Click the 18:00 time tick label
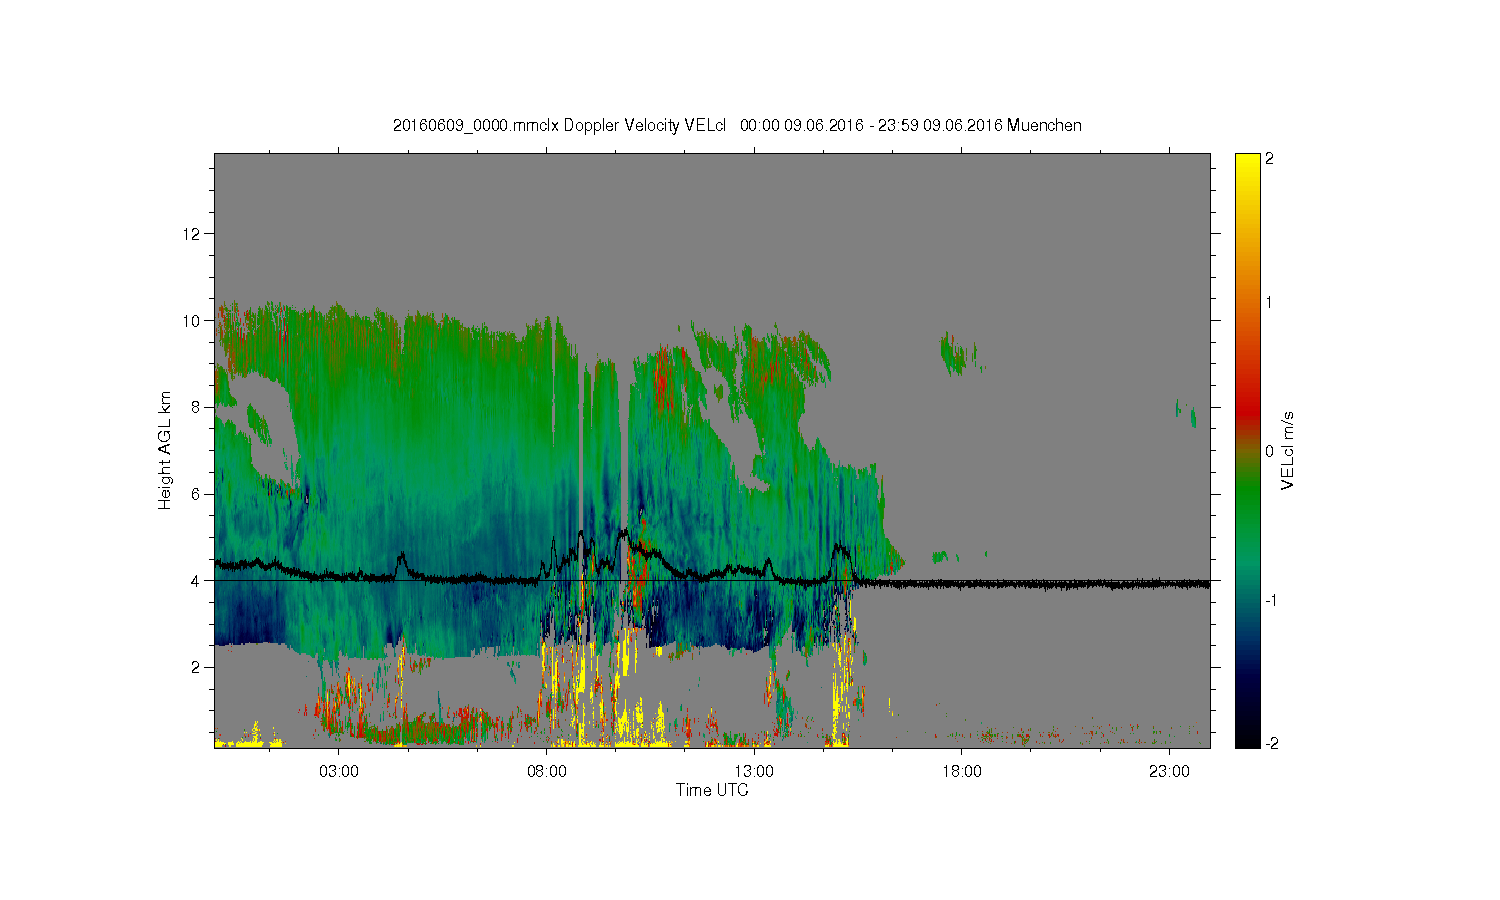Viewport: 1500px width, 900px height. (962, 772)
